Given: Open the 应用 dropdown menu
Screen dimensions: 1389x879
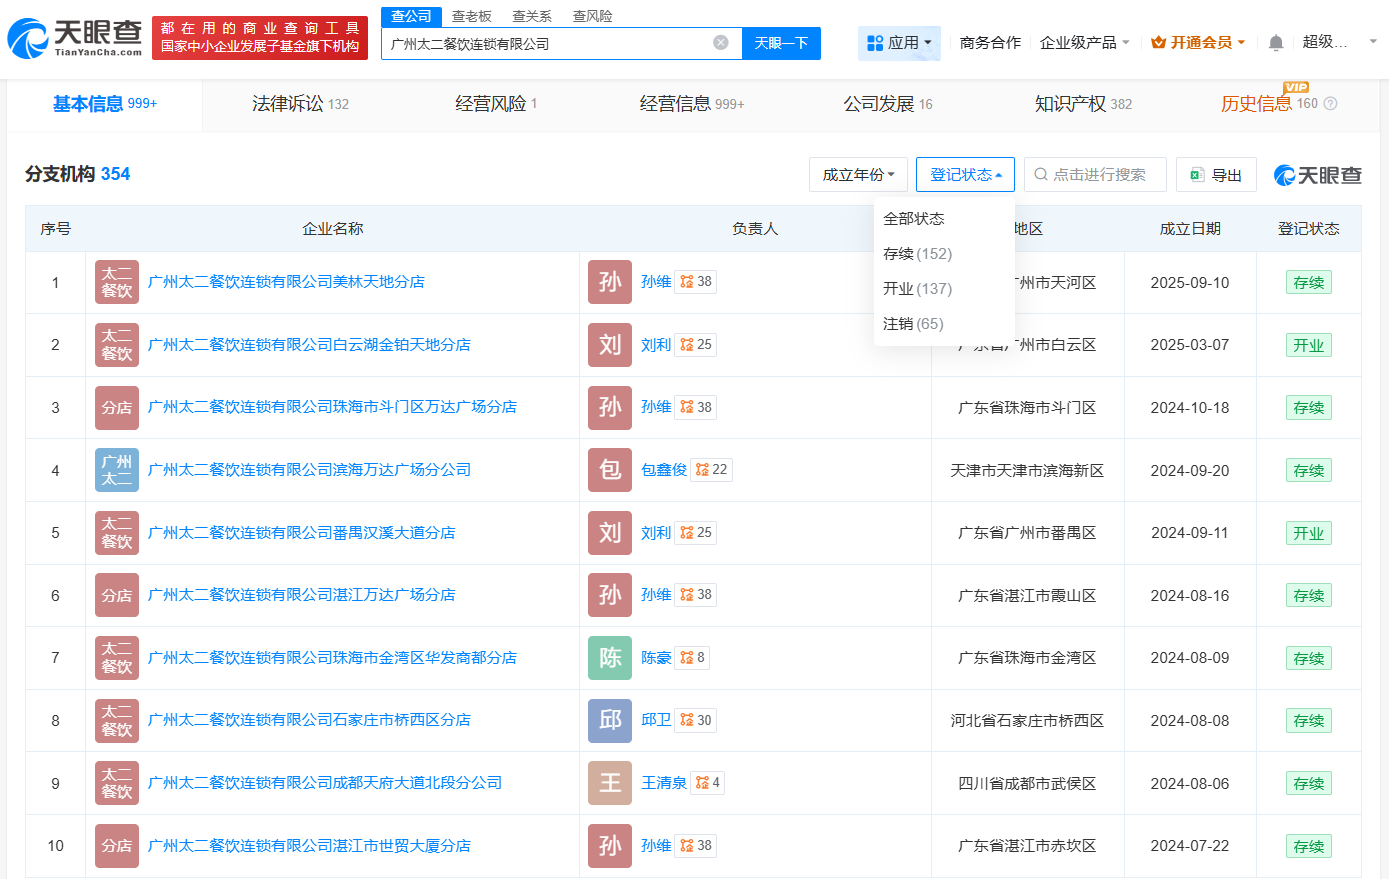Looking at the screenshot, I should pos(899,43).
